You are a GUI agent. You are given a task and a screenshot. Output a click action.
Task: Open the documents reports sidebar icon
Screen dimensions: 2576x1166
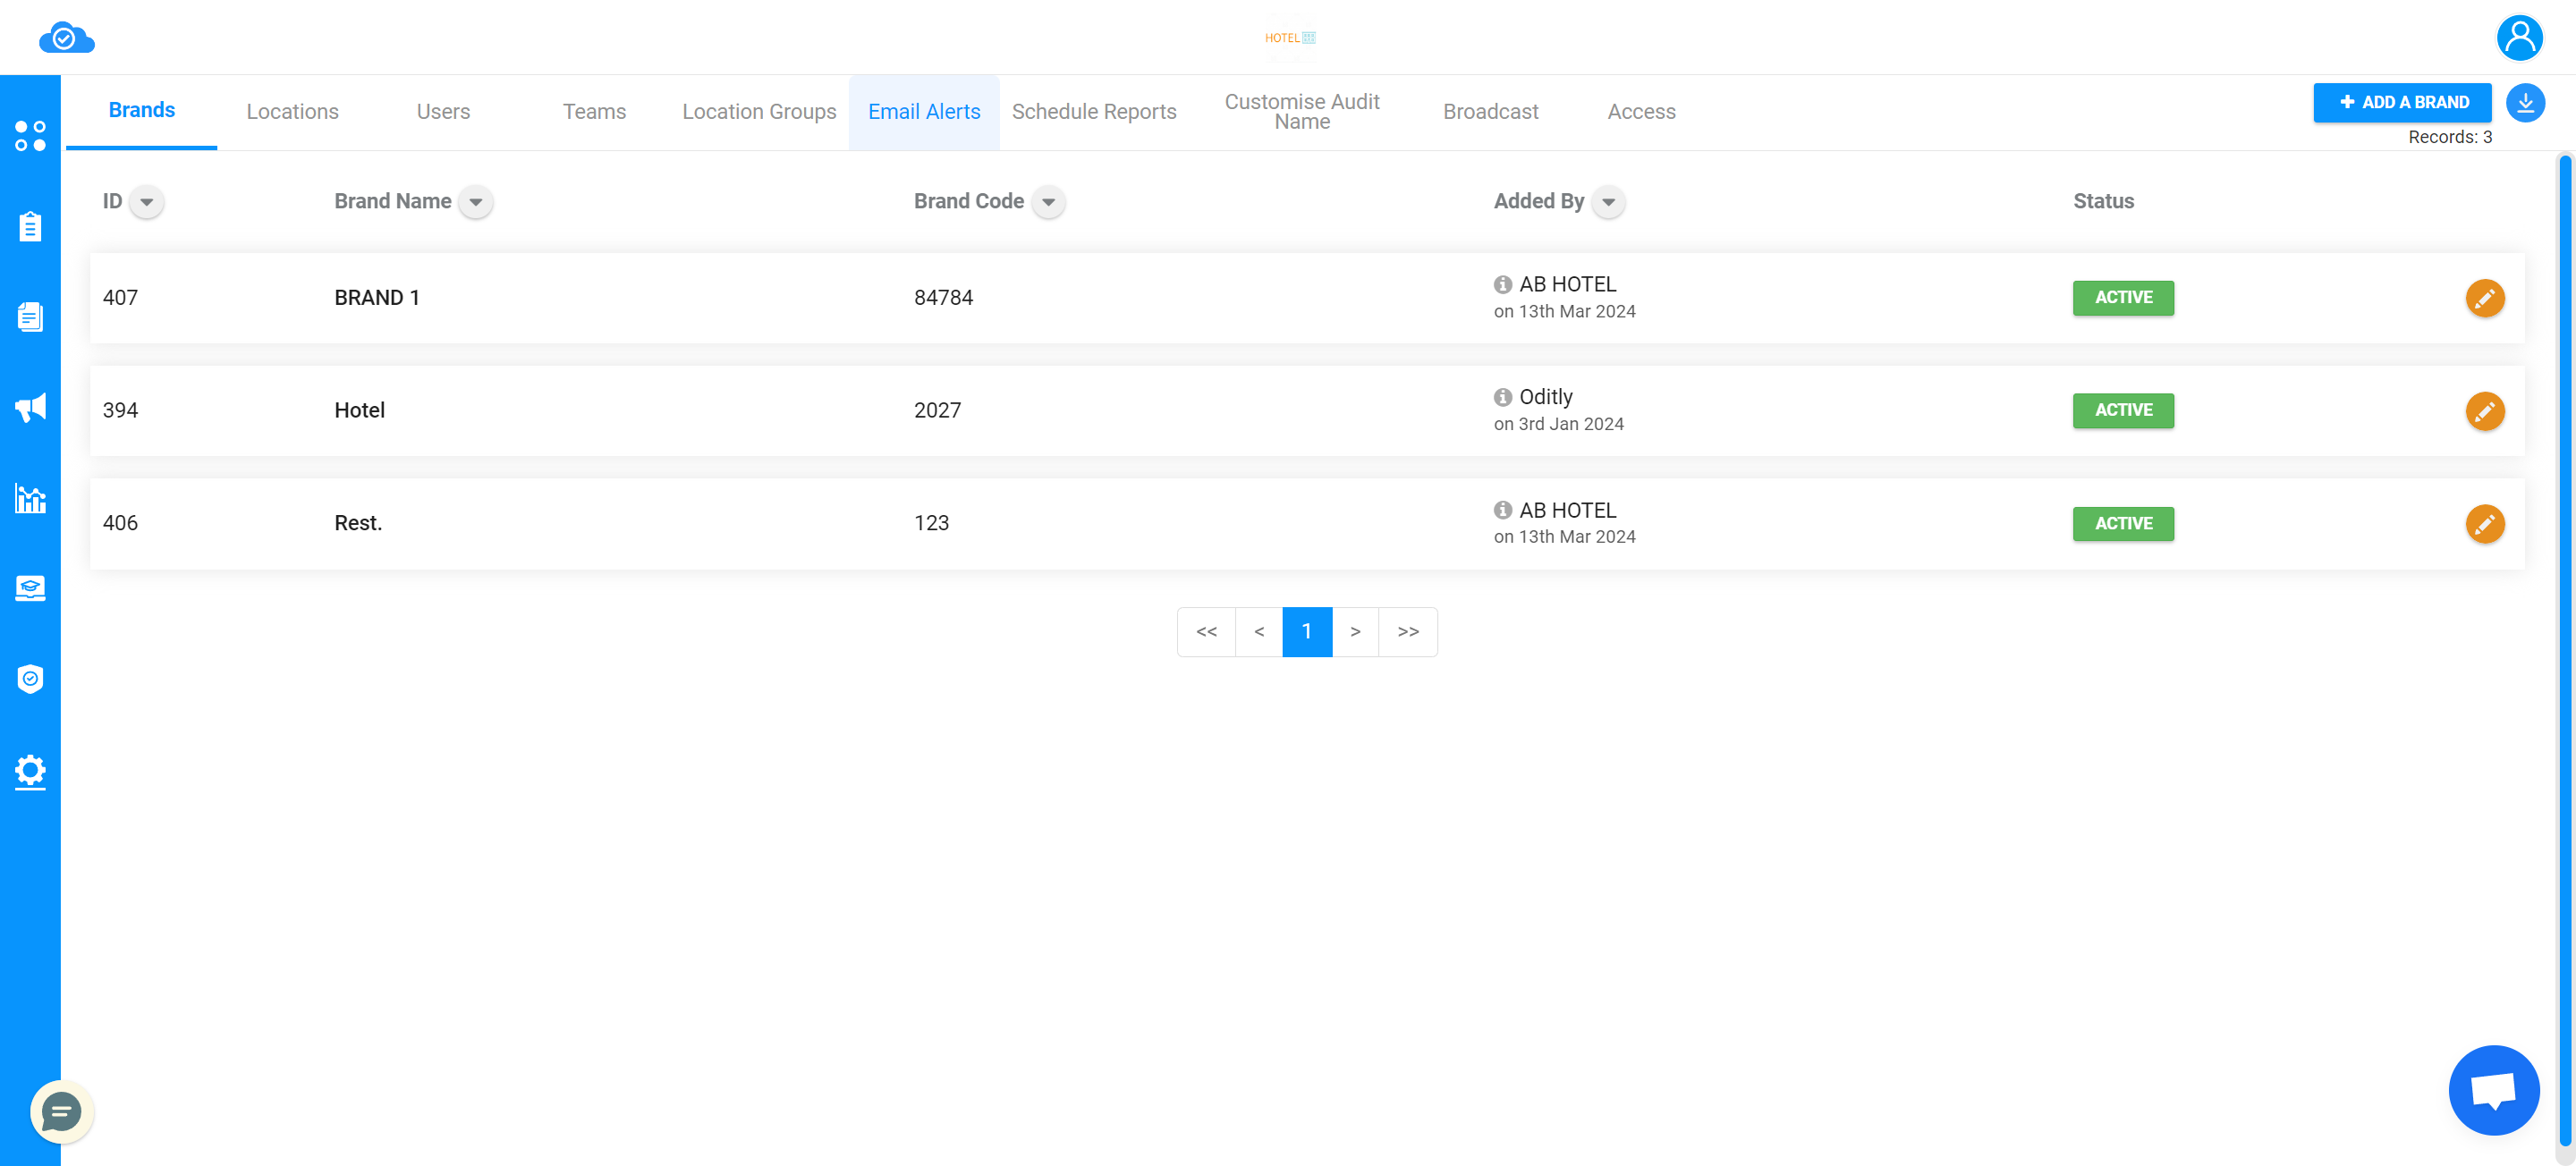30,317
